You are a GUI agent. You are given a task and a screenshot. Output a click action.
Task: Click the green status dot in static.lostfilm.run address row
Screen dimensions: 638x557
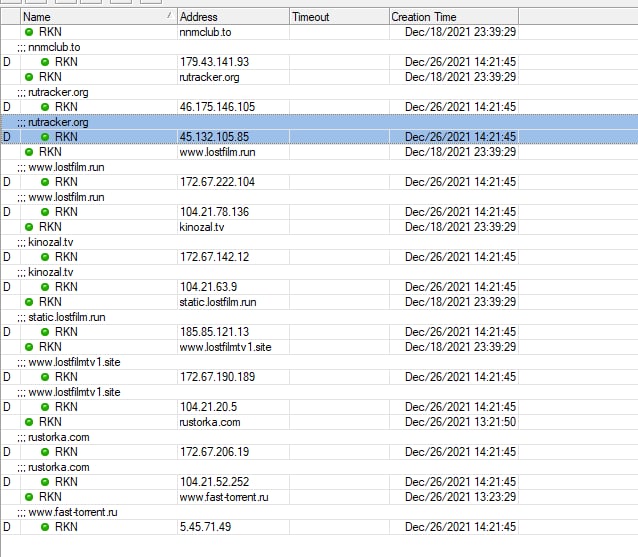coord(29,302)
